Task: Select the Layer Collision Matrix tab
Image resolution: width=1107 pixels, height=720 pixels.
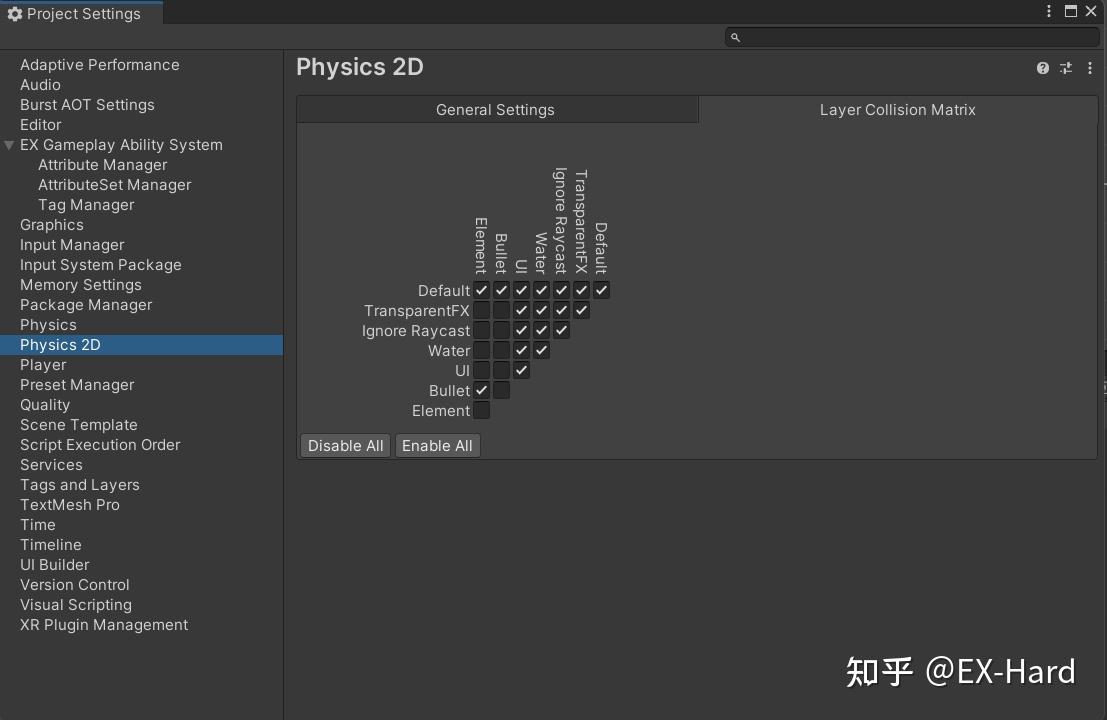Action: pyautogui.click(x=897, y=110)
